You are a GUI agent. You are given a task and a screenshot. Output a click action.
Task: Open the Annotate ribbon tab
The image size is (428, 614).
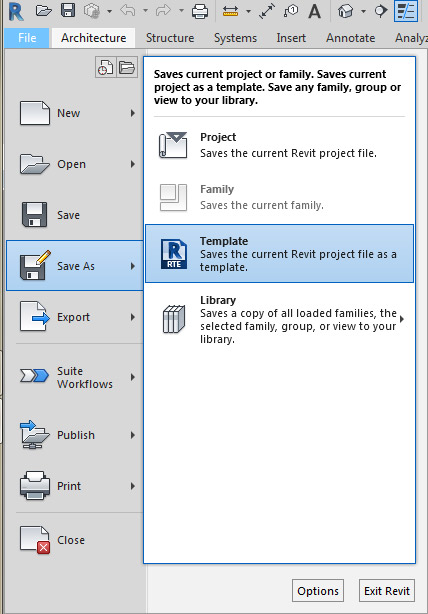click(350, 38)
